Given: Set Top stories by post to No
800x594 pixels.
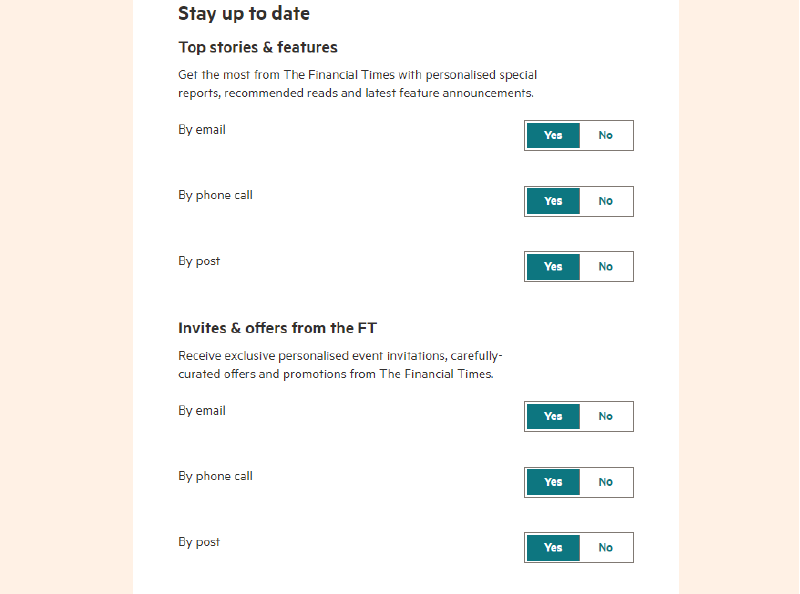Looking at the screenshot, I should point(606,266).
